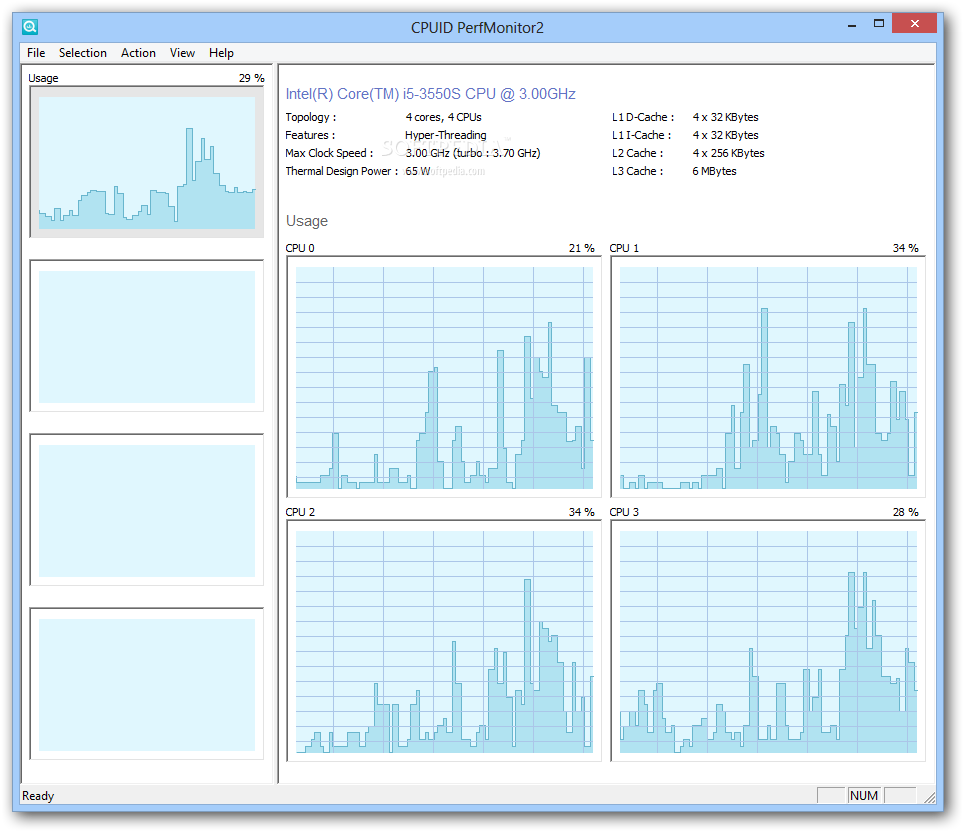This screenshot has height=832, width=964.
Task: Click the 'L3 Cache :' label
Action: (x=638, y=171)
